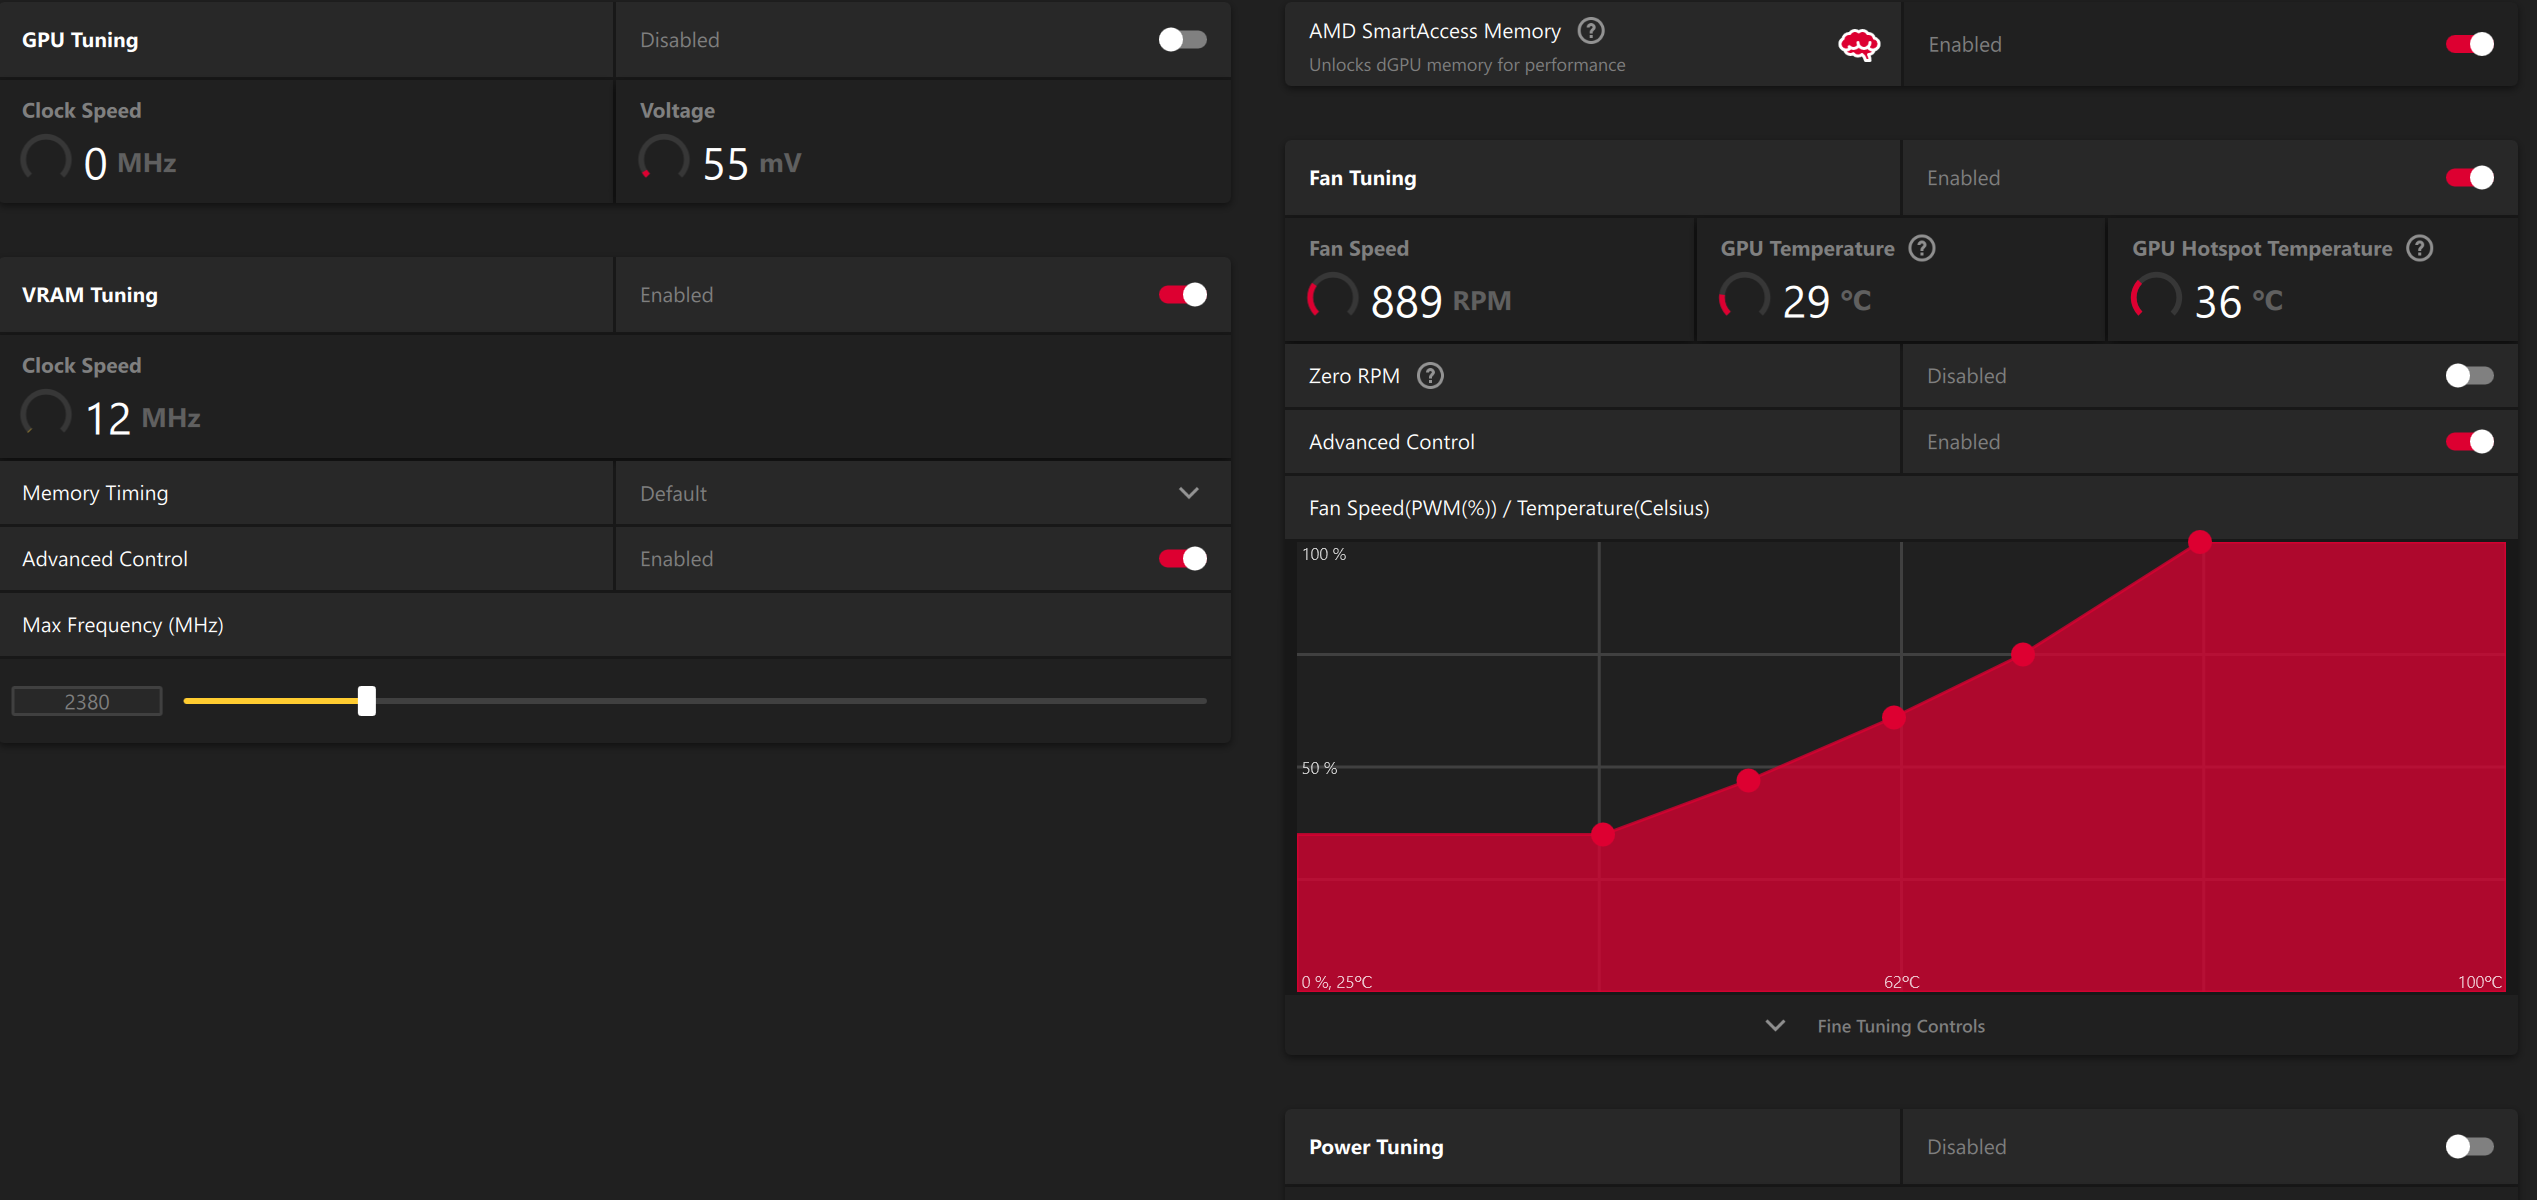The width and height of the screenshot is (2537, 1200).
Task: Turn off VRAM Advanced Control toggle
Action: (x=1183, y=559)
